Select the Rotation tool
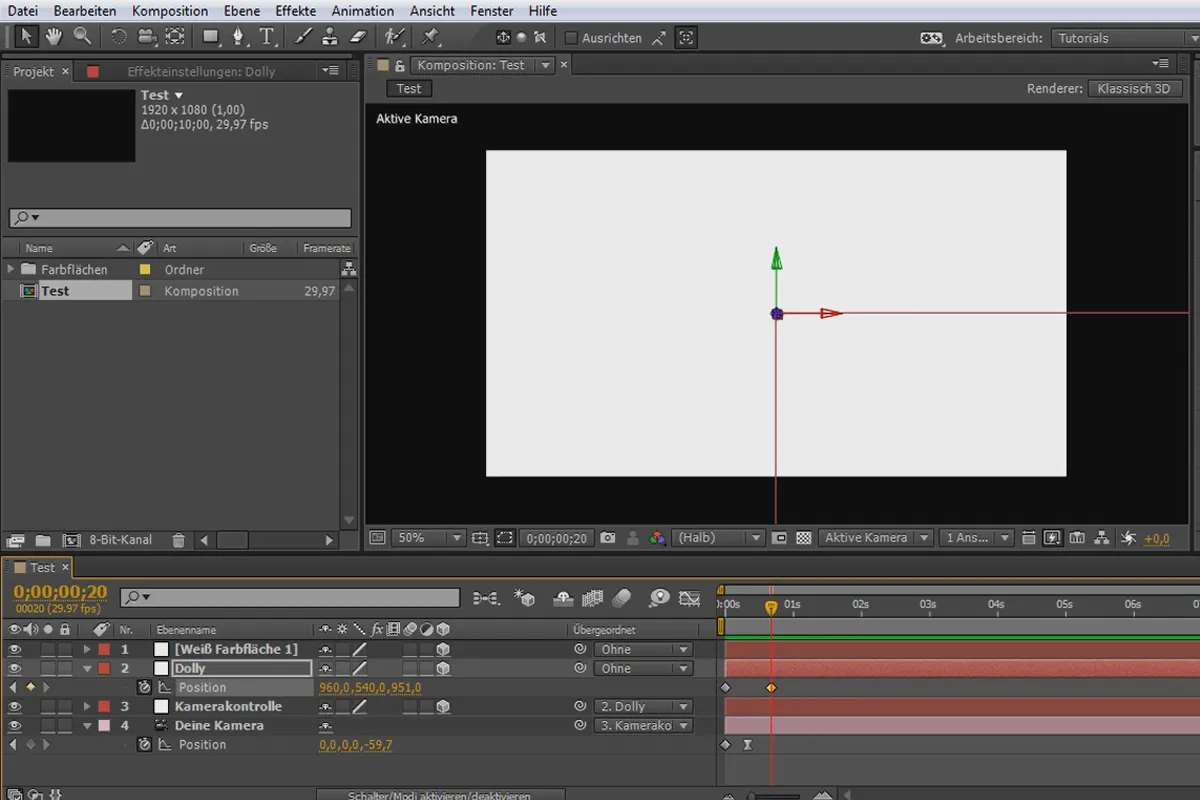 [119, 37]
